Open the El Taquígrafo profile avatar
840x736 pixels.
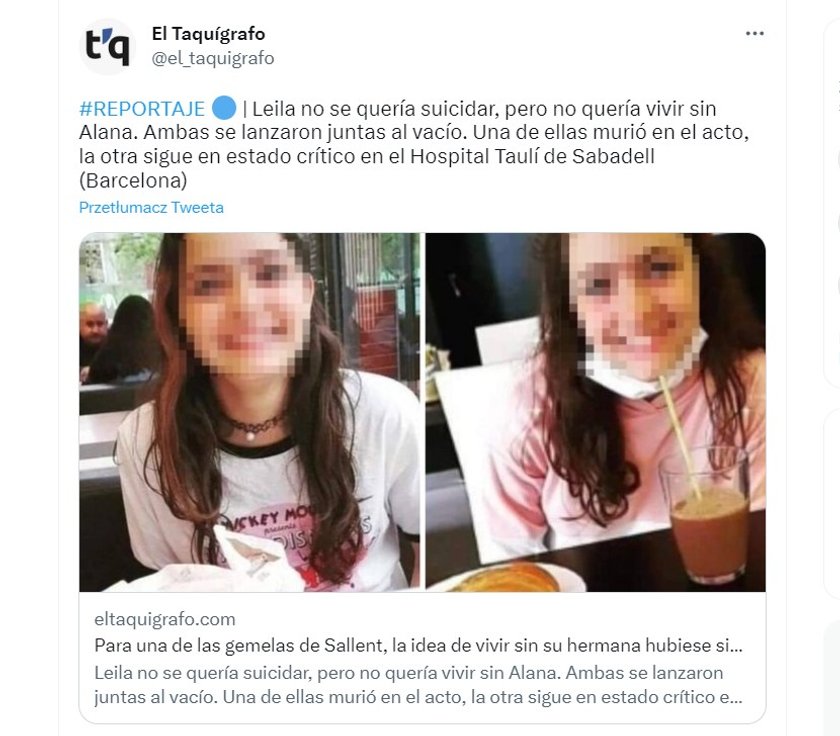pos(107,47)
